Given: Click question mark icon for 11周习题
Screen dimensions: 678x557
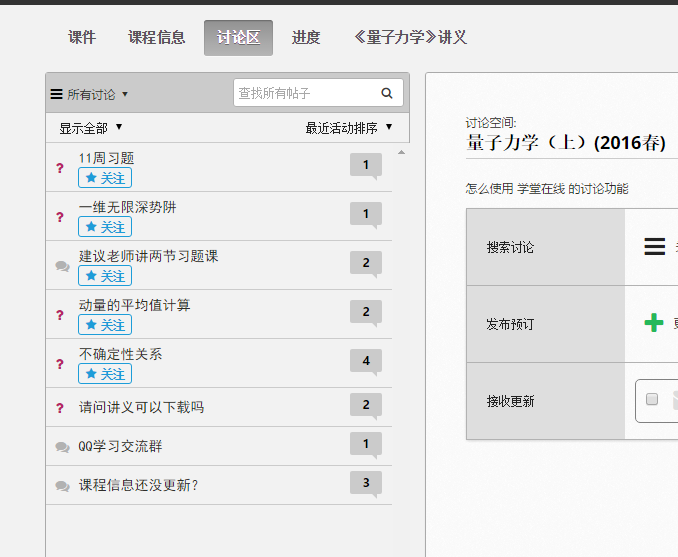Looking at the screenshot, I should click(60, 168).
